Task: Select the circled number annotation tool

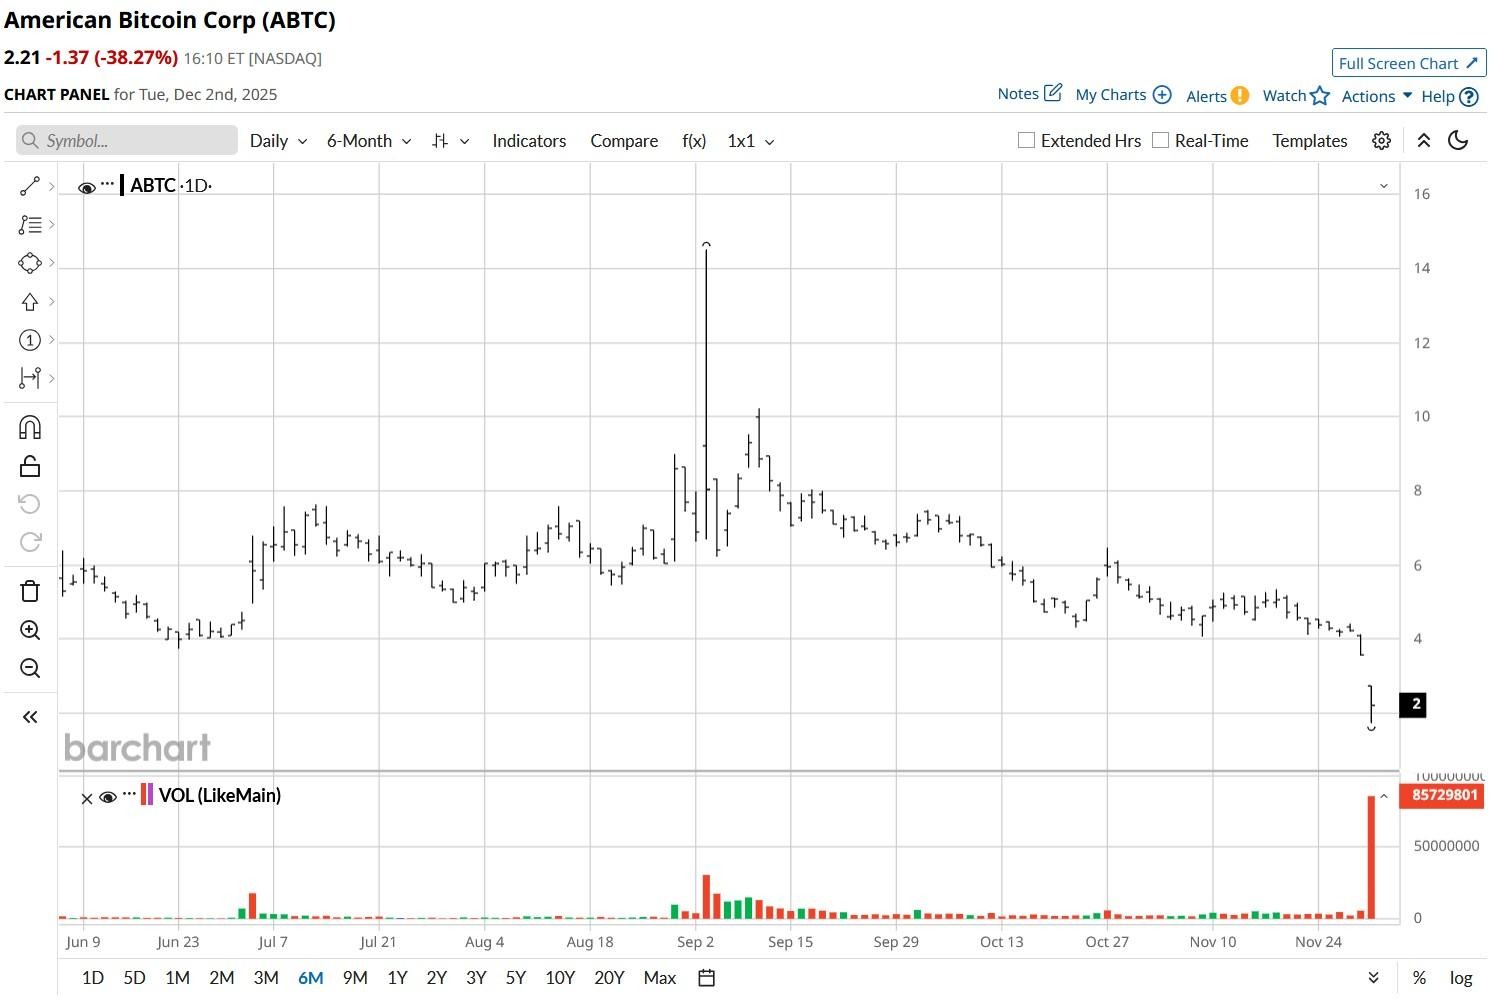Action: (x=30, y=340)
